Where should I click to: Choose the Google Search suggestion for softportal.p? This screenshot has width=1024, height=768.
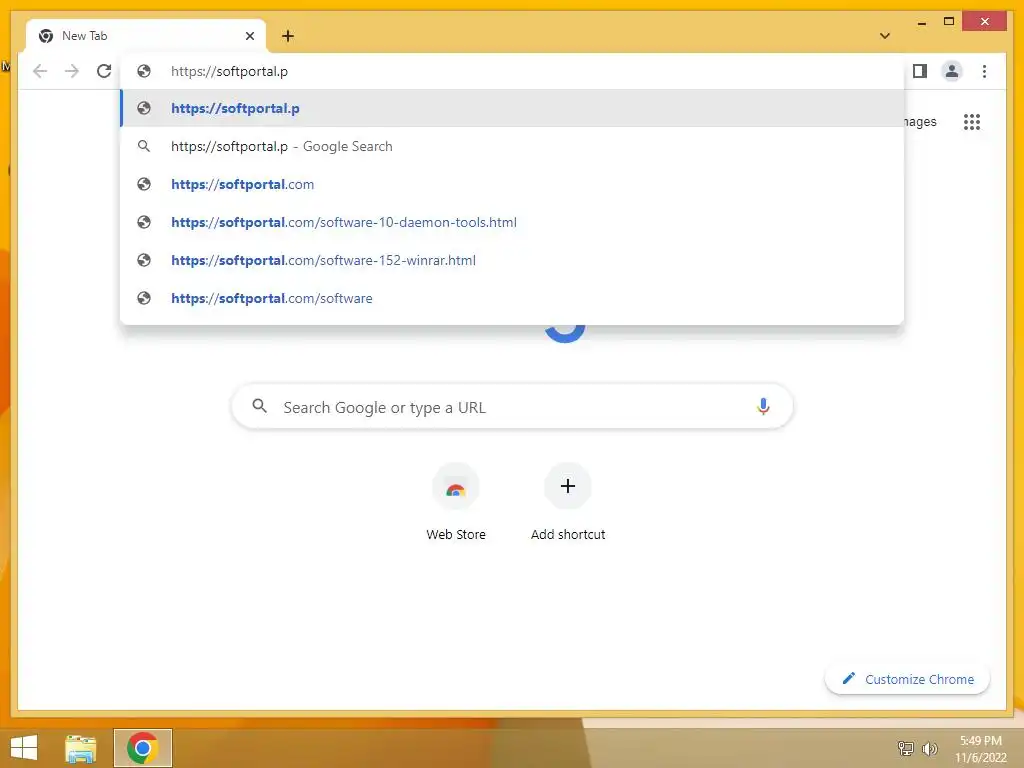pyautogui.click(x=513, y=146)
